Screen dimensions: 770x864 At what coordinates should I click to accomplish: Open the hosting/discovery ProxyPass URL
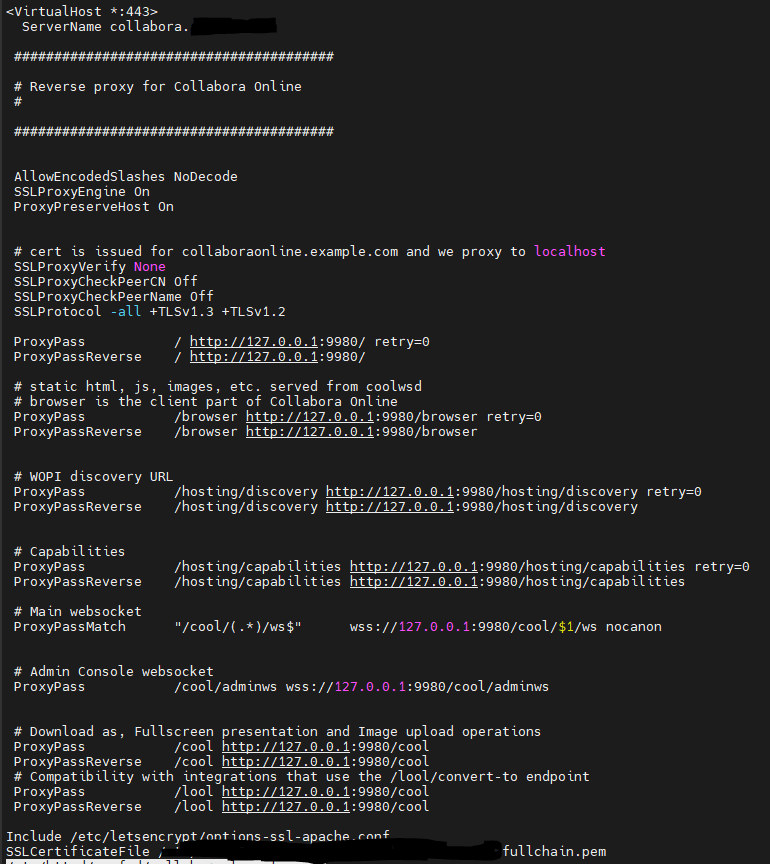click(390, 492)
